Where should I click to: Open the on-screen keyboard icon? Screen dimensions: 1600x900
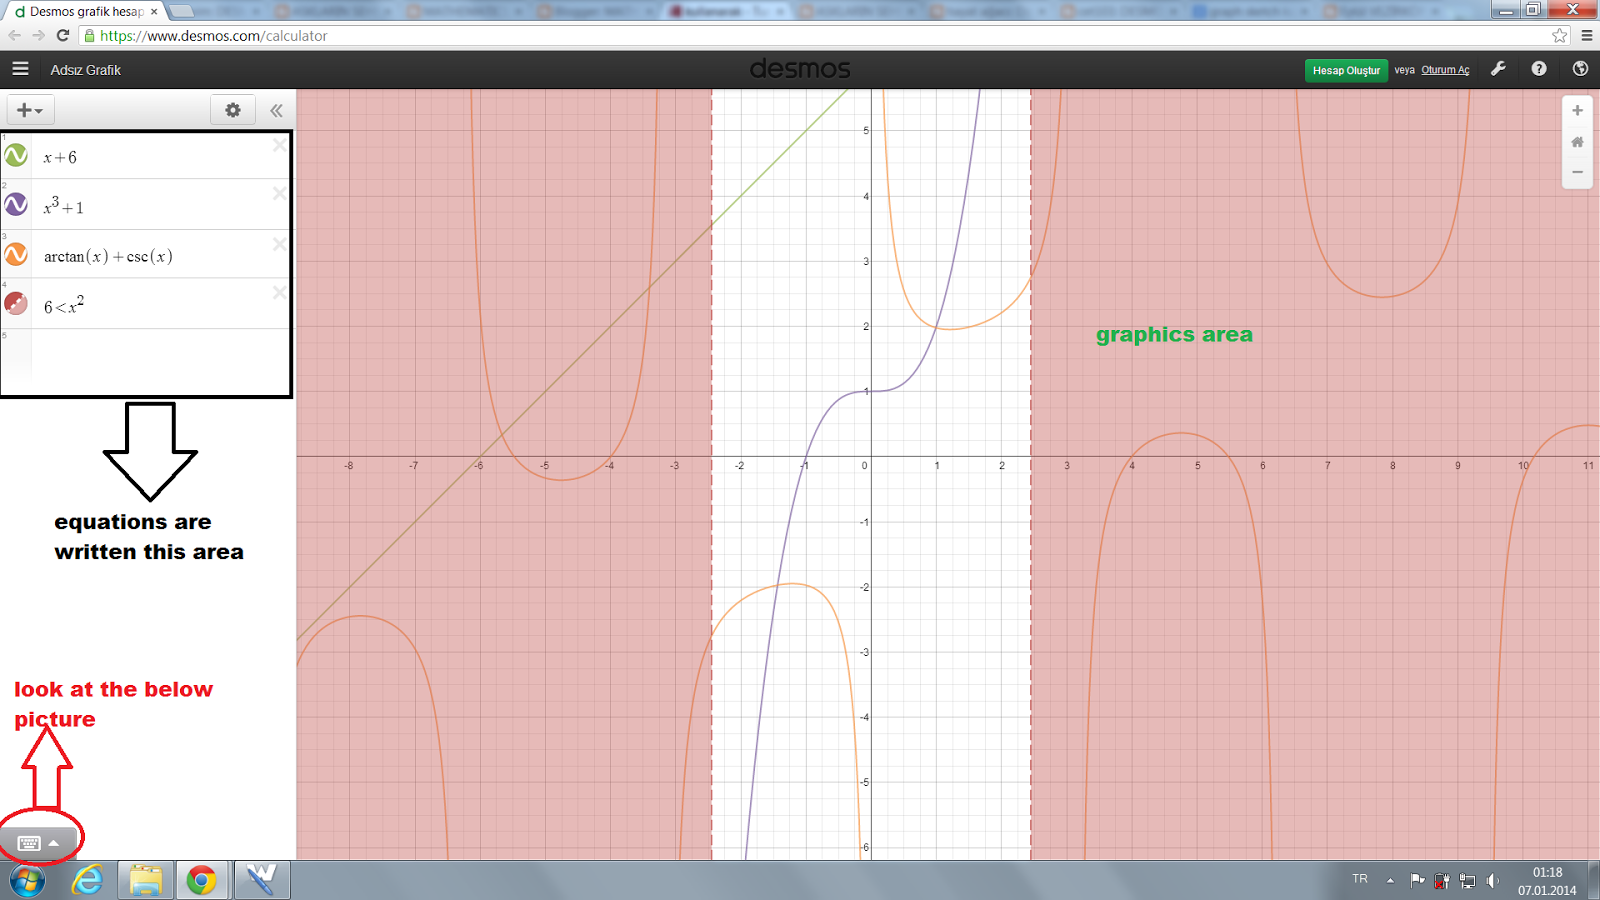tap(30, 841)
